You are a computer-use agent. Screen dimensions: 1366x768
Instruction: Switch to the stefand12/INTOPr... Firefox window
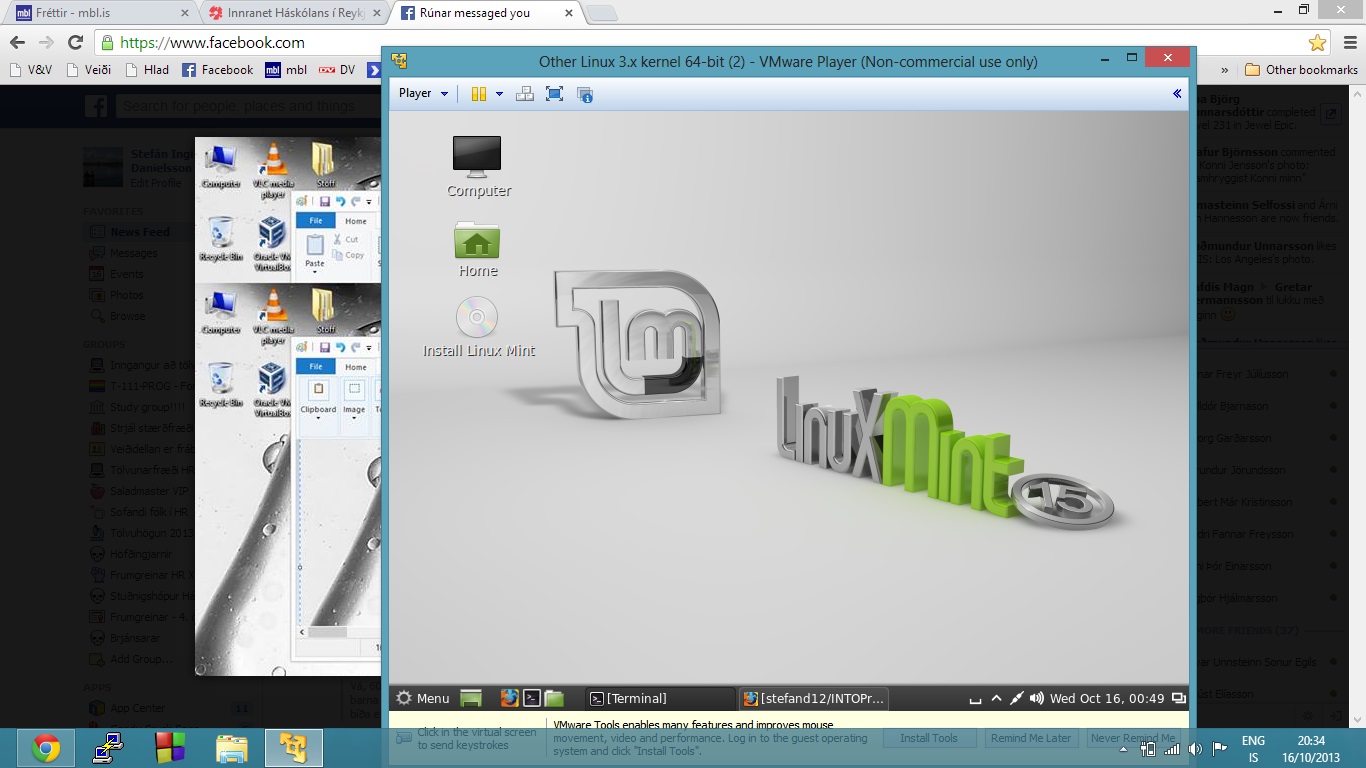(812, 698)
